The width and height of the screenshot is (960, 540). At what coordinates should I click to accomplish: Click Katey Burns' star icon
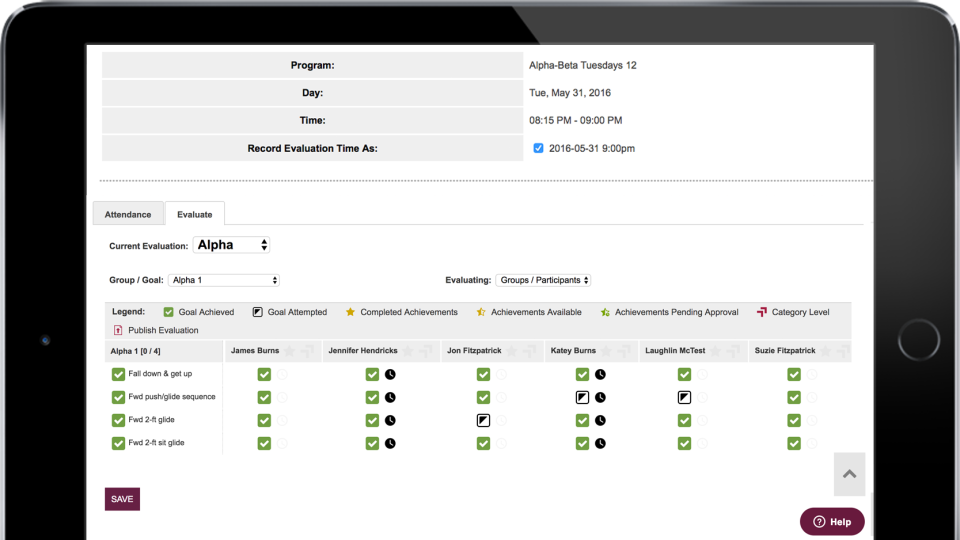click(x=606, y=351)
